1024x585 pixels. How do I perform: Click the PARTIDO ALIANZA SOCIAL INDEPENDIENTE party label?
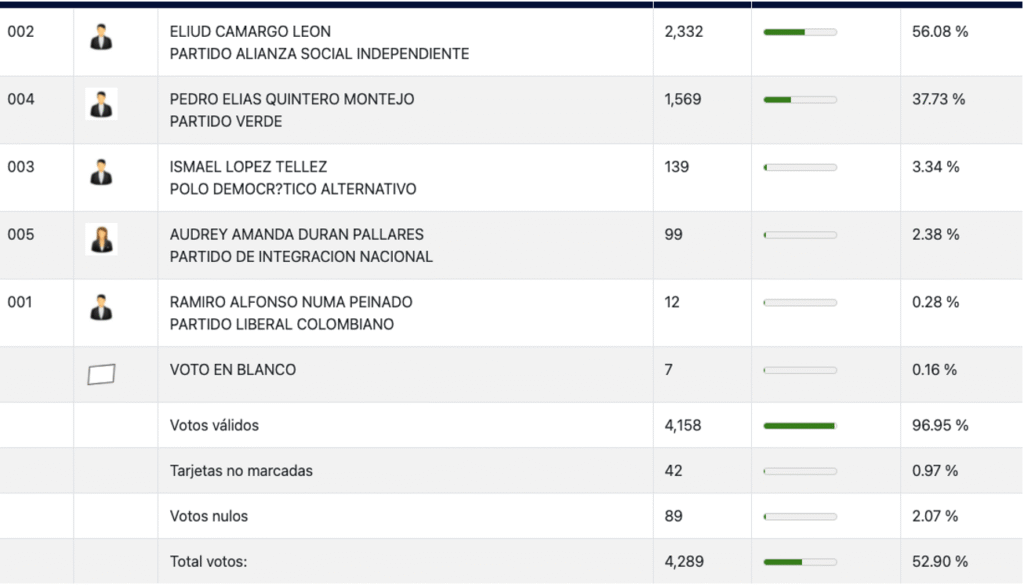pos(319,54)
